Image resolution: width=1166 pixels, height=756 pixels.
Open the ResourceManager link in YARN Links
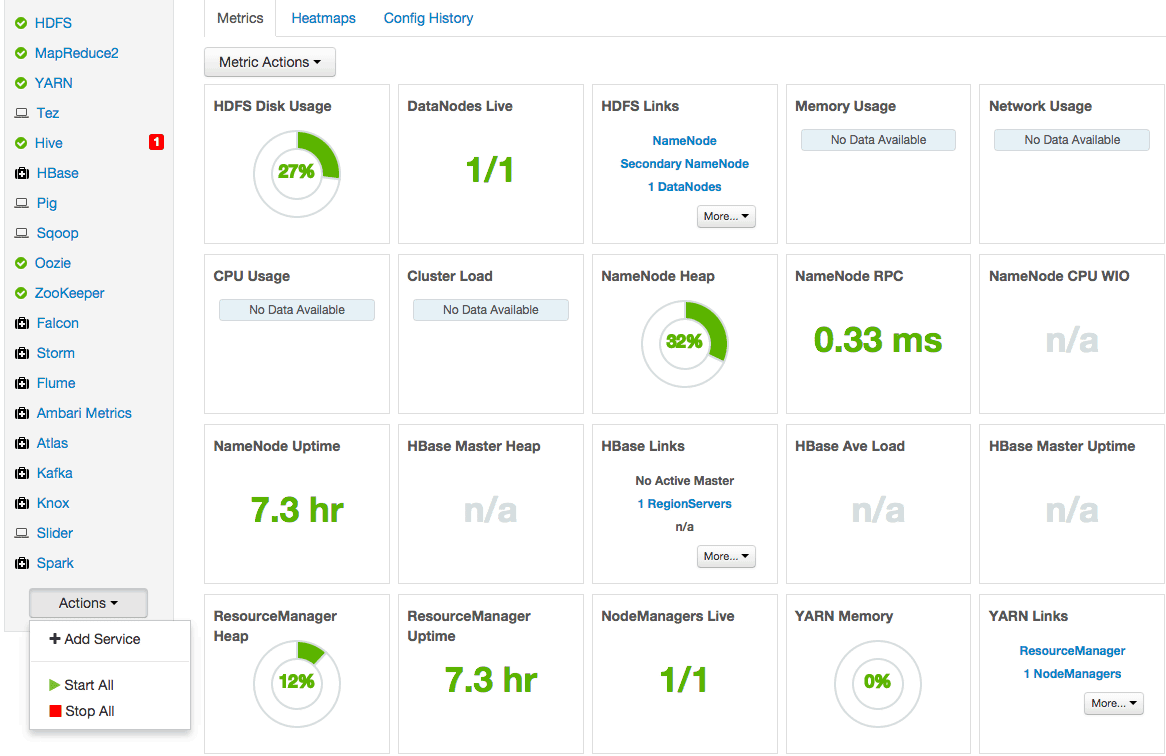pyautogui.click(x=1072, y=650)
